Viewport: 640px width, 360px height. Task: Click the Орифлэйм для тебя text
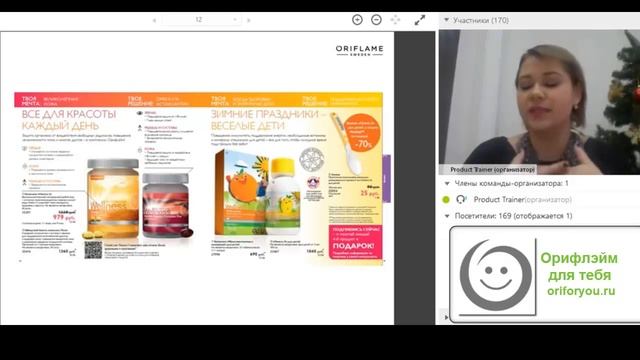579,267
